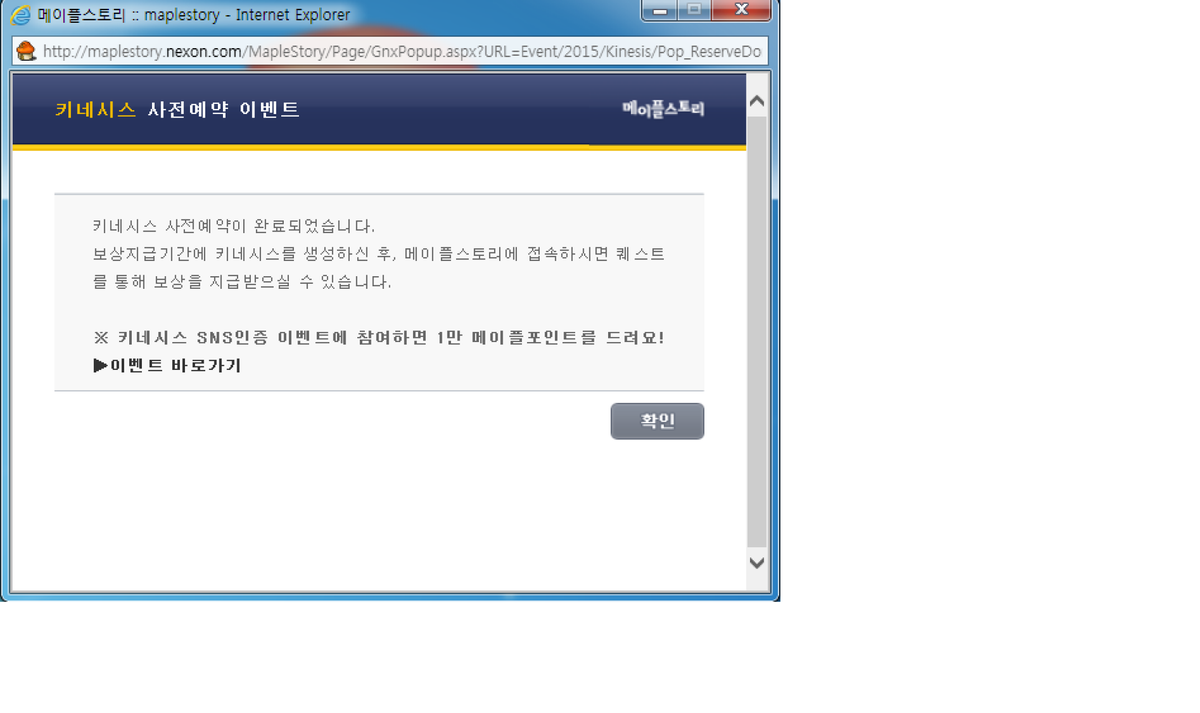Maximize the Internet Explorer popup window

coord(693,10)
